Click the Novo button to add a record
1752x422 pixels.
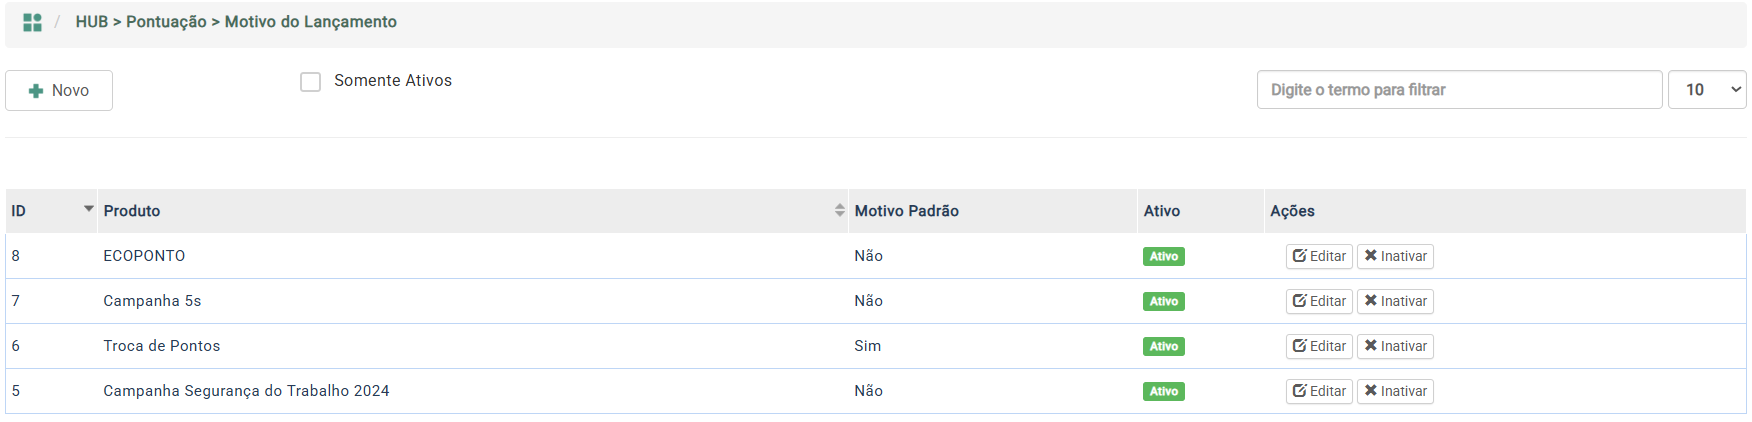[59, 90]
